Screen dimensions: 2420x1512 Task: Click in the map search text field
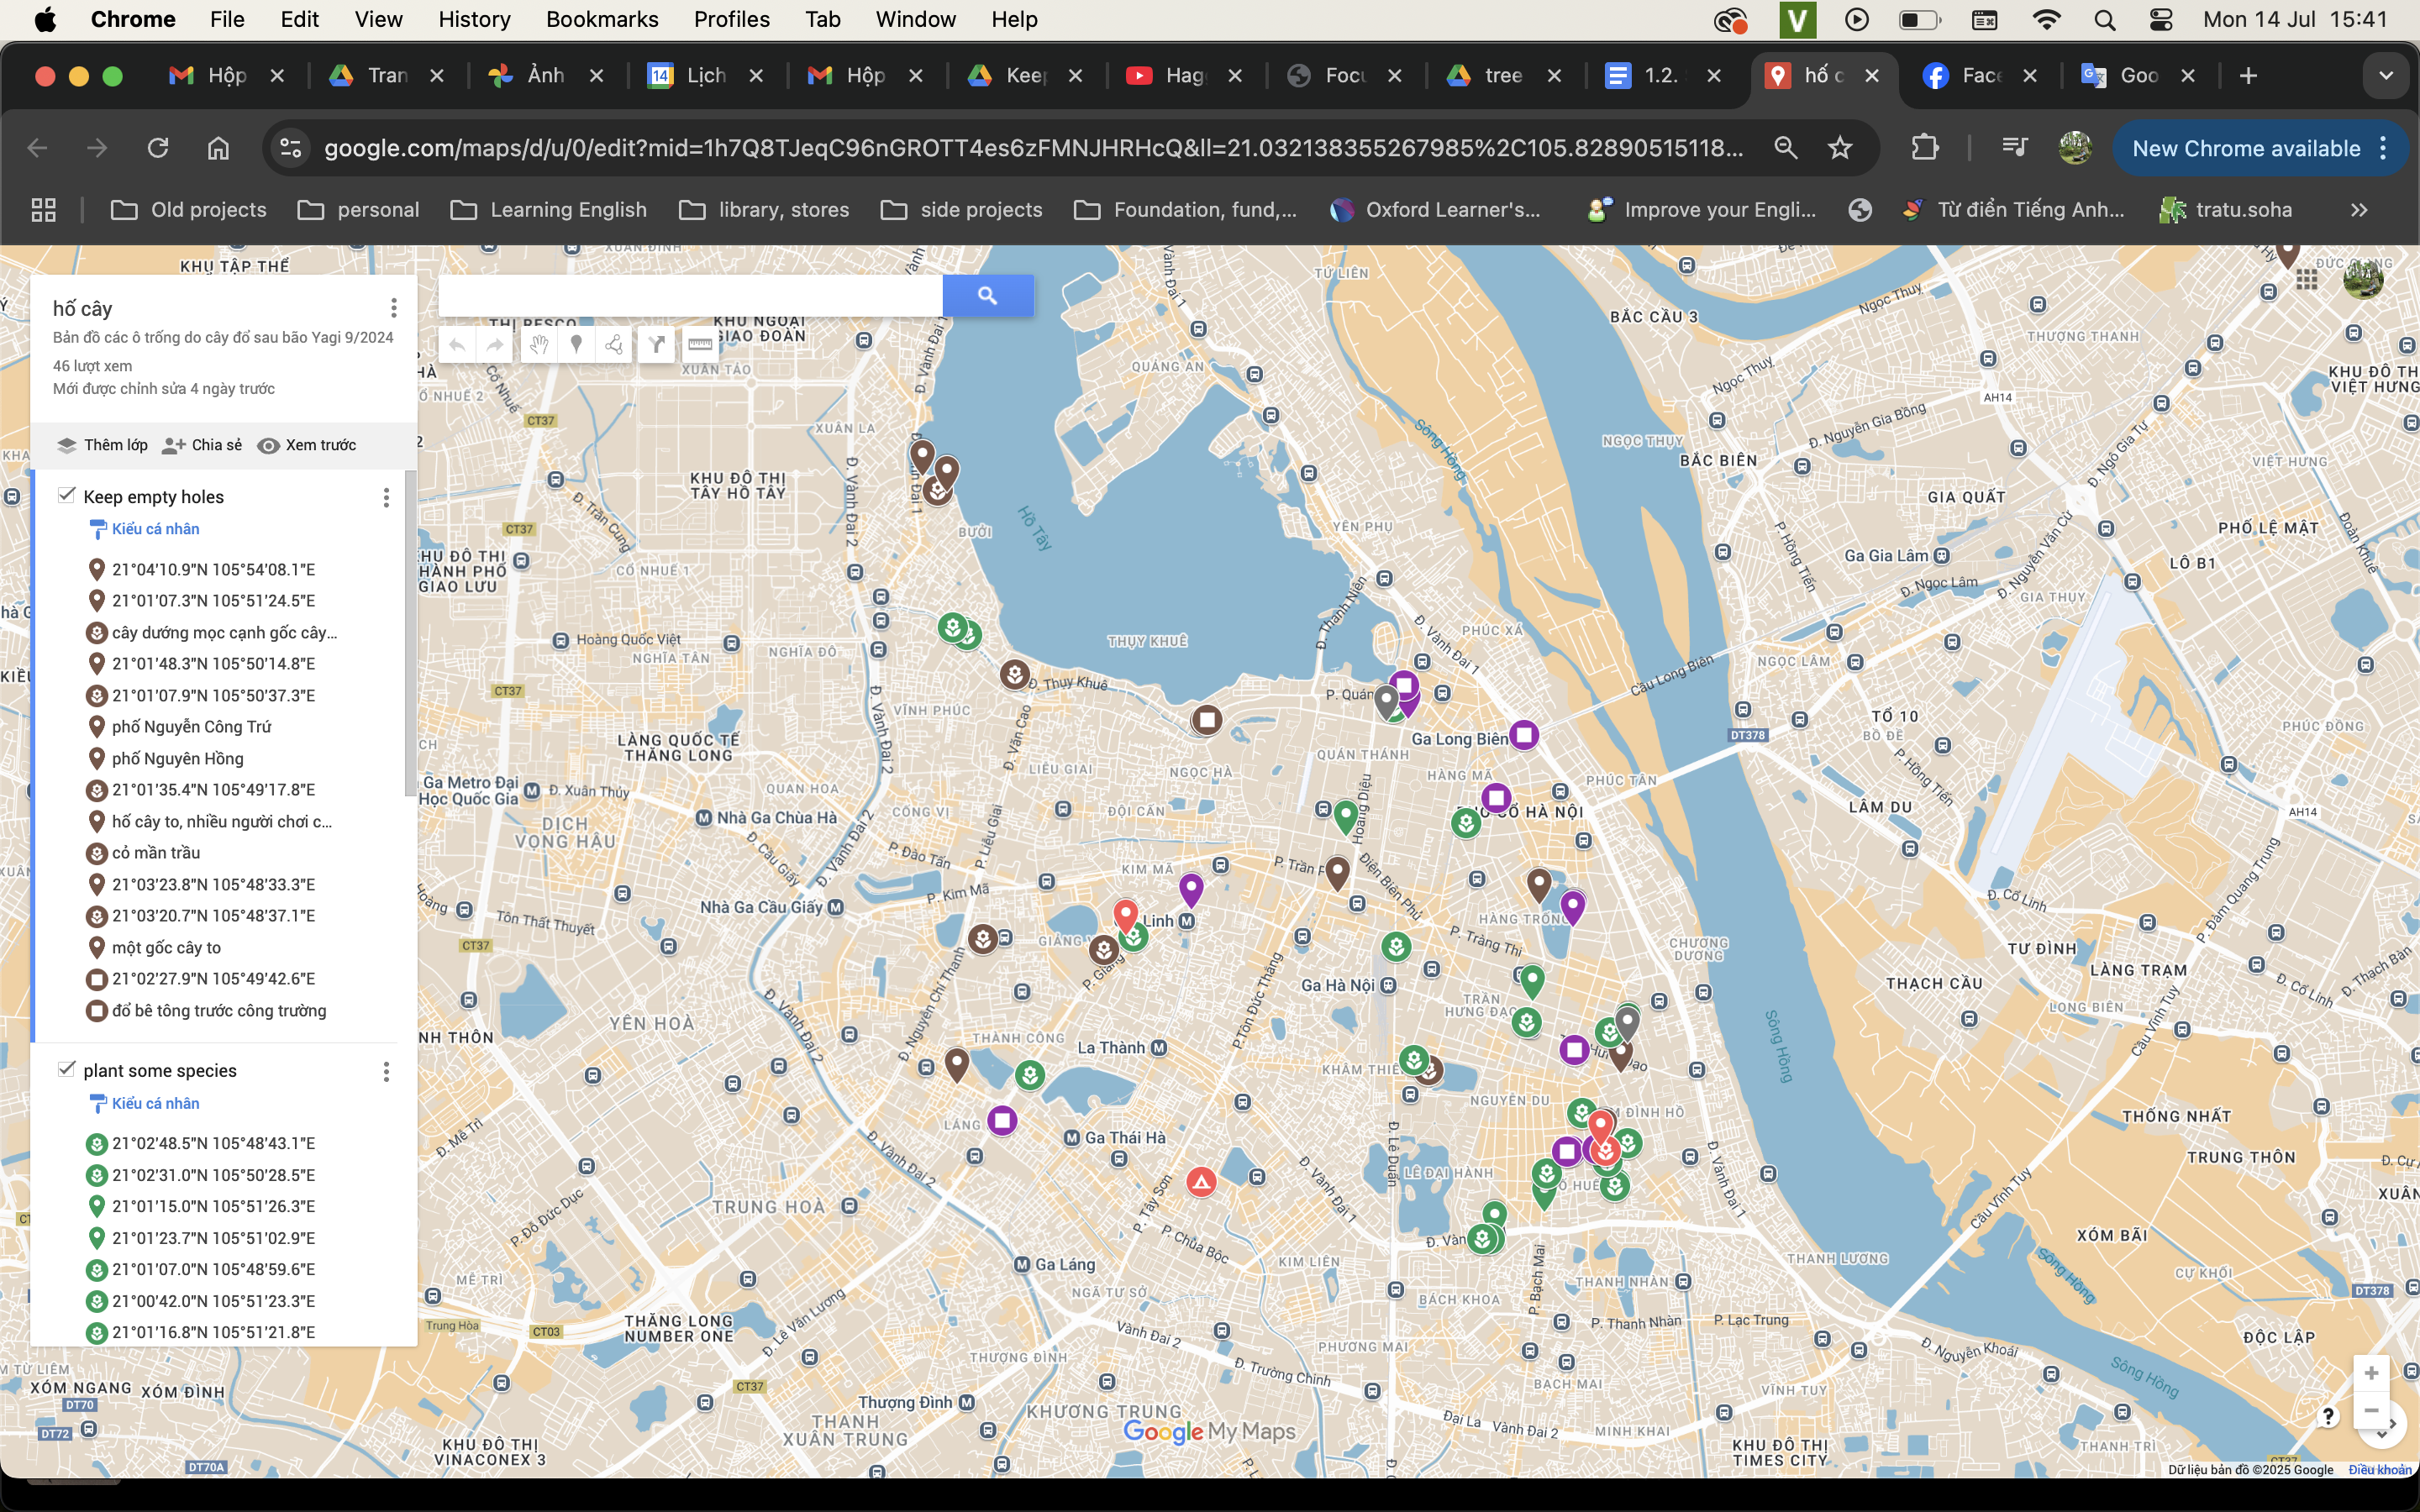coord(690,295)
